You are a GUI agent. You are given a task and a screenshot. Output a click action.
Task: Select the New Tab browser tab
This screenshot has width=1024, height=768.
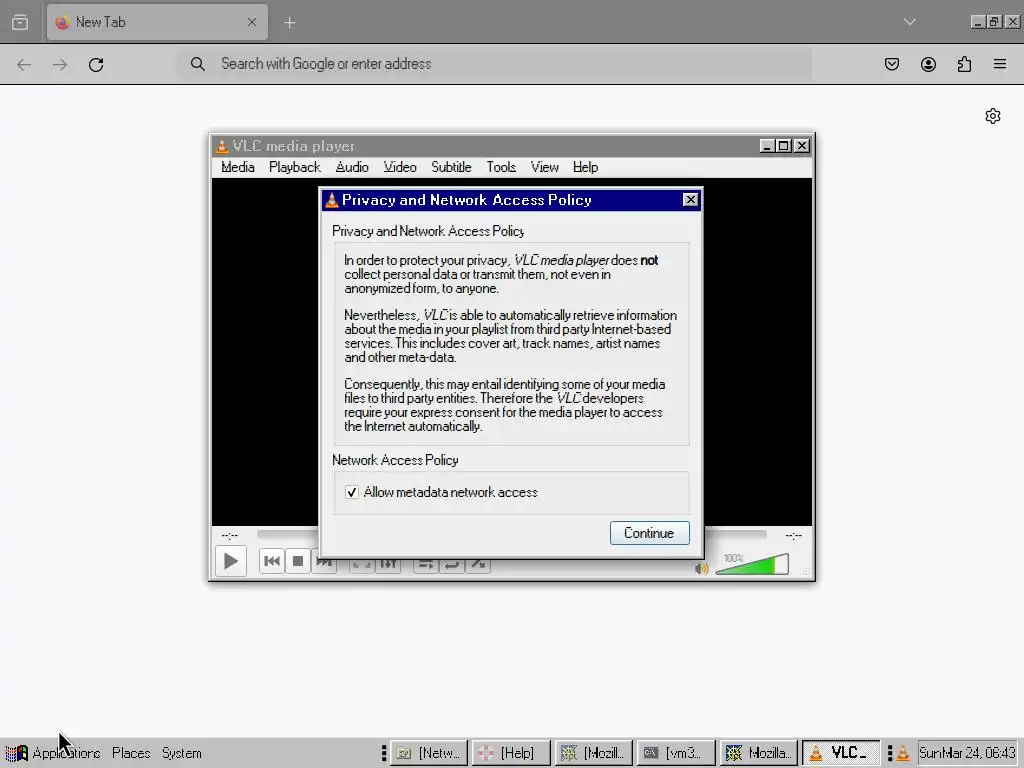pos(157,22)
